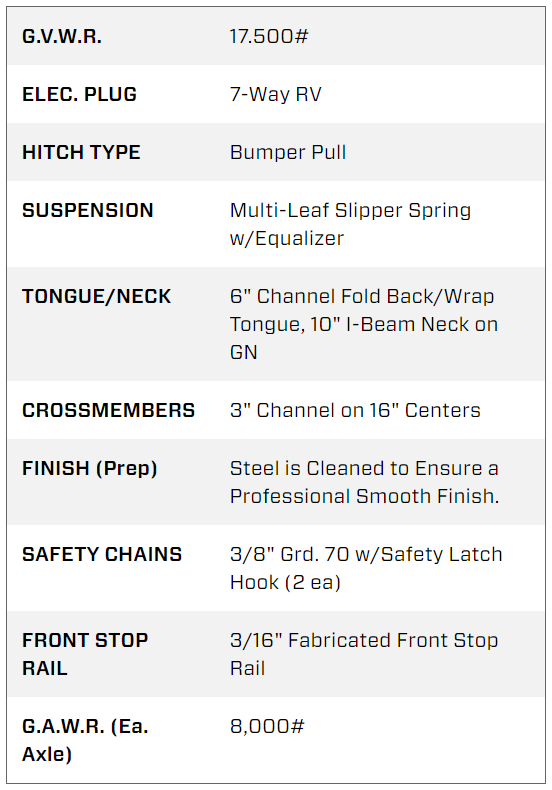
Task: Select Steel is Cleaned description text
Action: coord(364,483)
